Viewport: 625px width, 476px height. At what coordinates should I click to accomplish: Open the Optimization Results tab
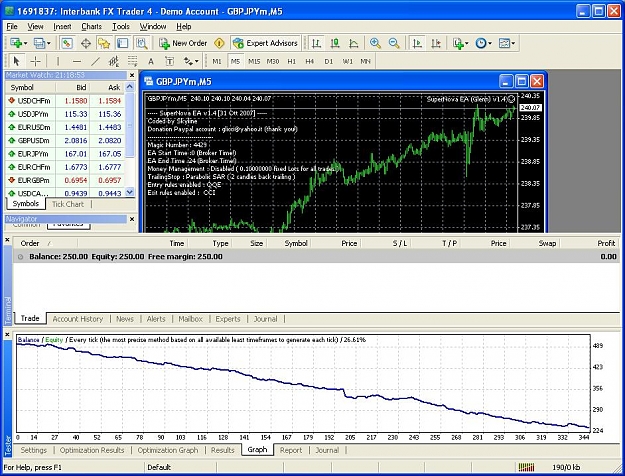[92, 450]
